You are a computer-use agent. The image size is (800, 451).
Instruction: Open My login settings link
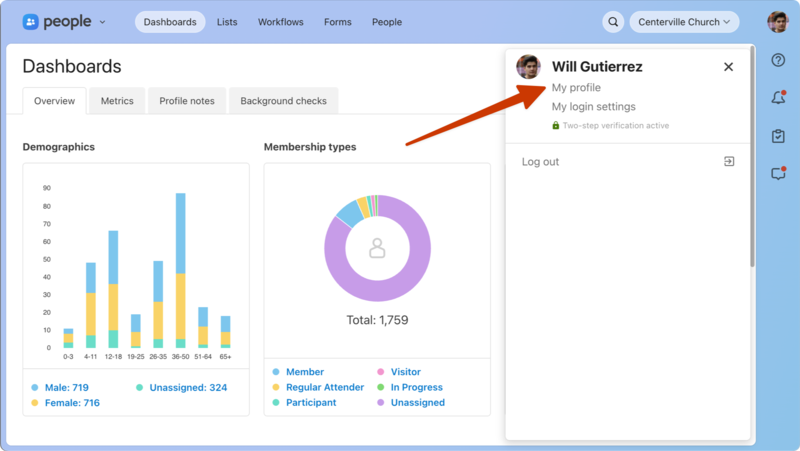593,107
